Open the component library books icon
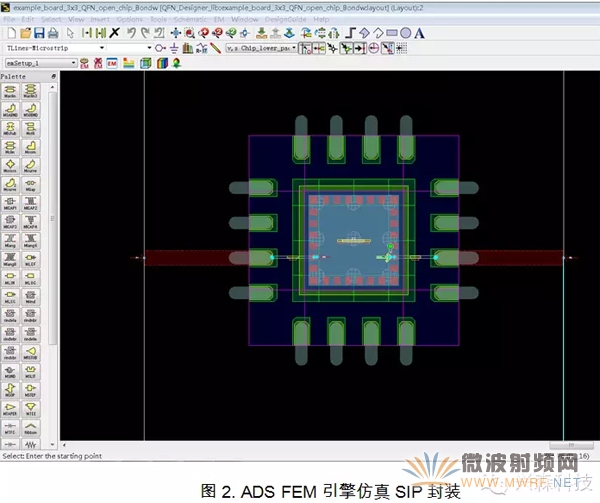Screen dimensions: 600x503 click(x=188, y=48)
